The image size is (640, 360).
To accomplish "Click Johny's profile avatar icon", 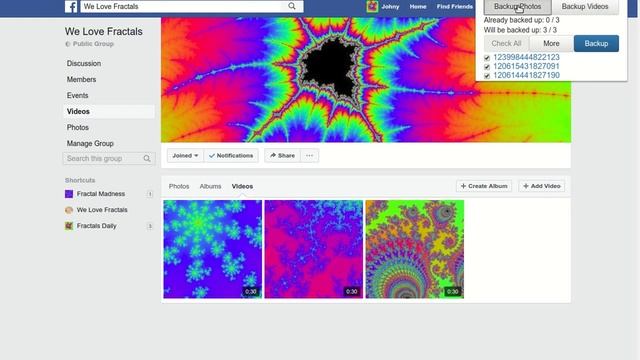I will point(372,7).
